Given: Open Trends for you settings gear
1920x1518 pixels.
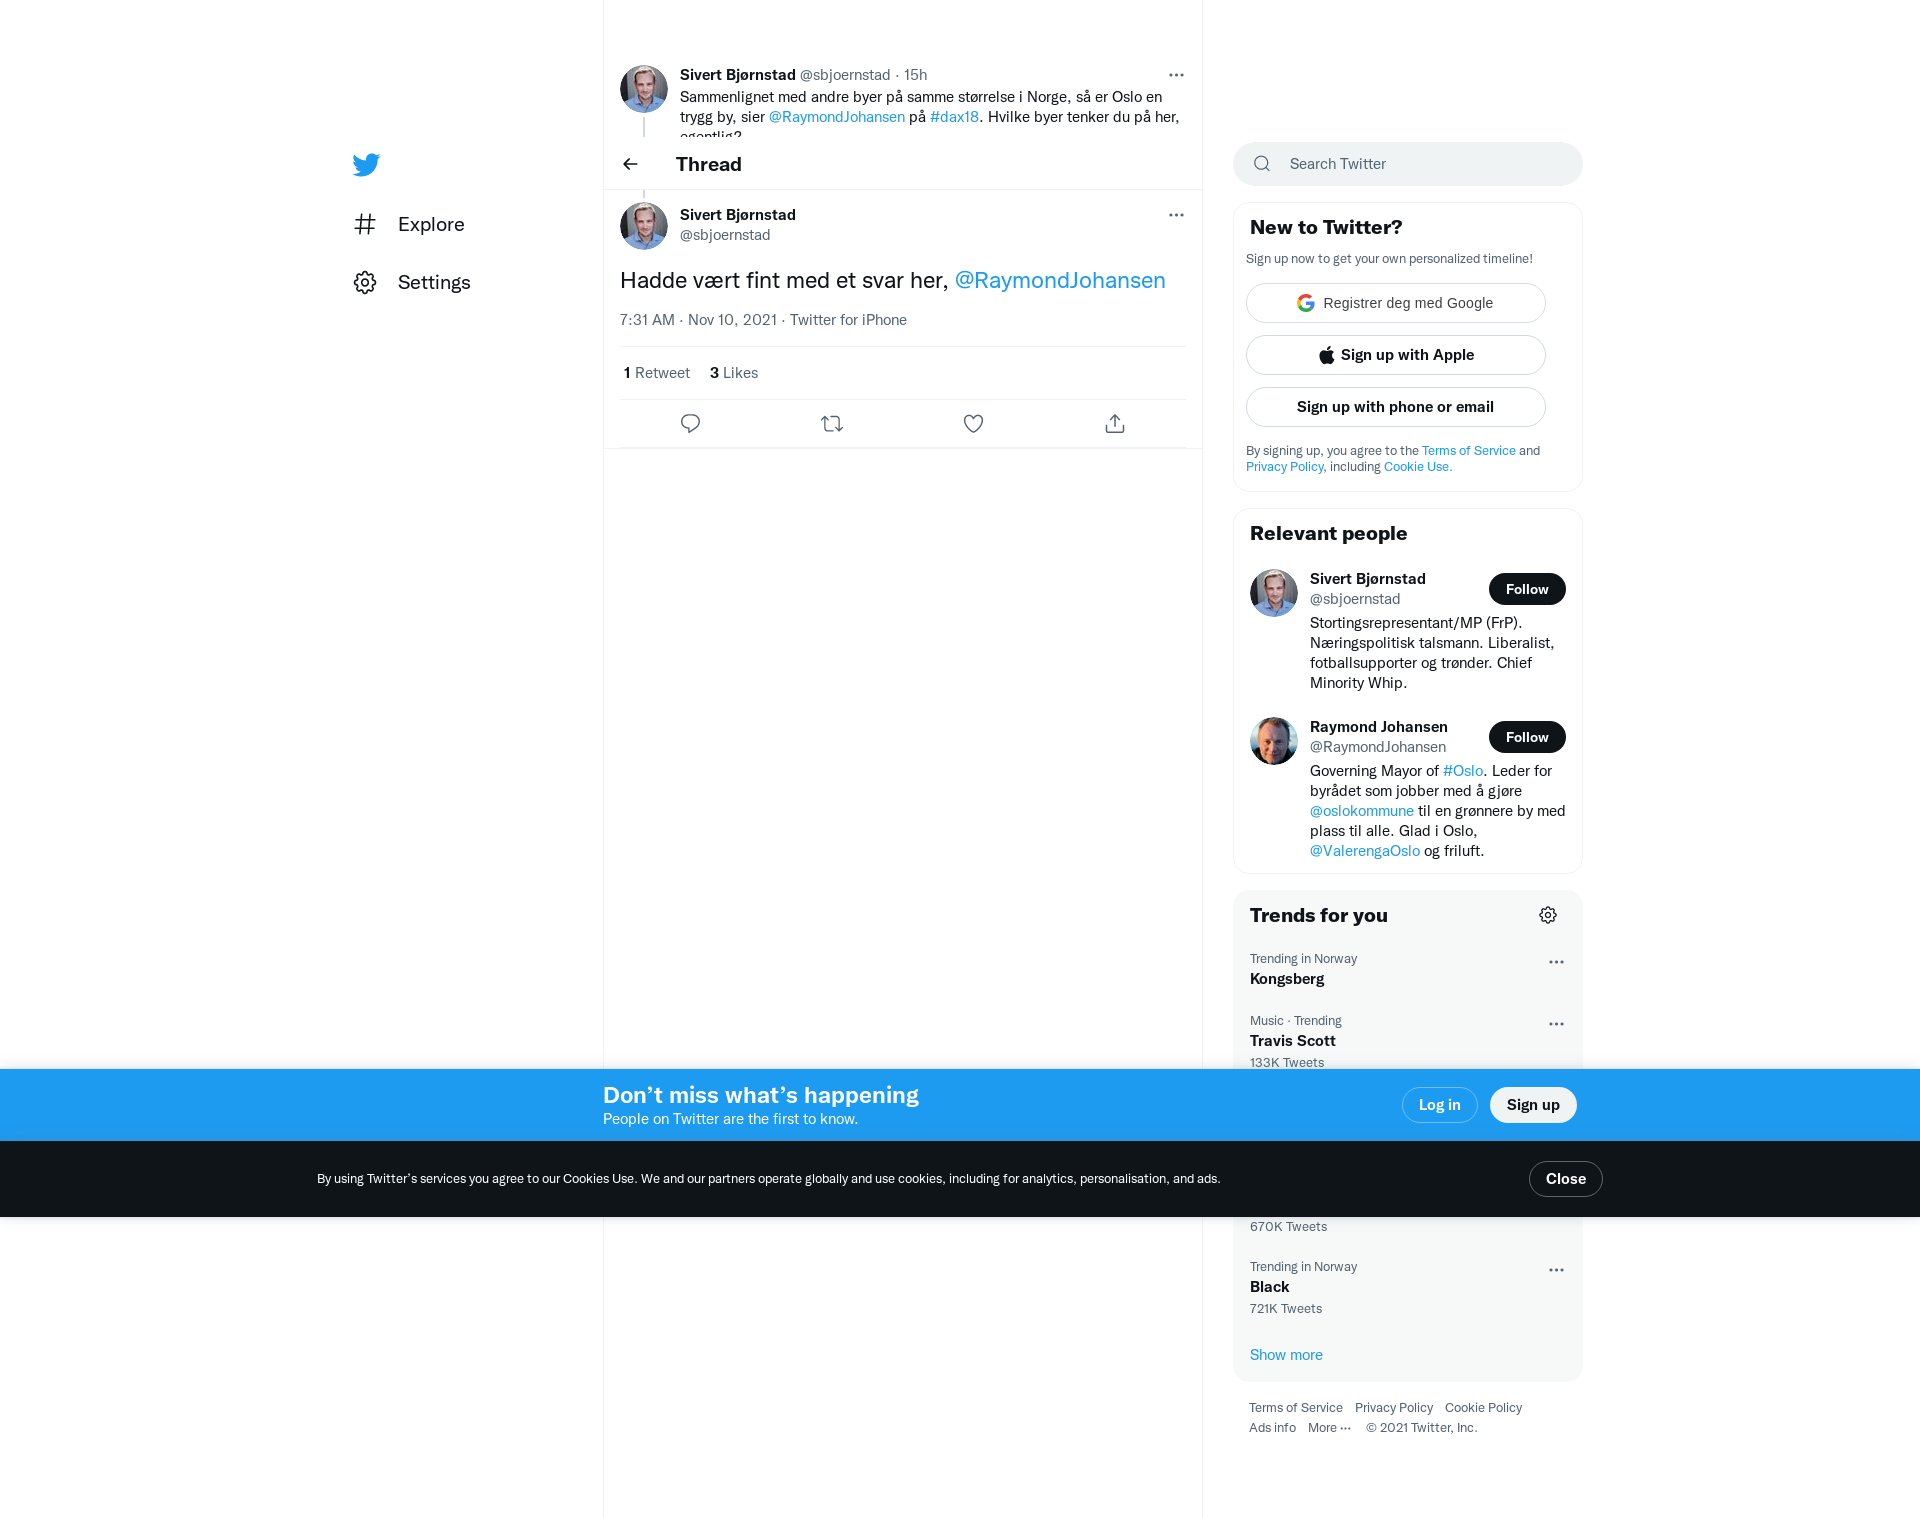Looking at the screenshot, I should [1548, 915].
